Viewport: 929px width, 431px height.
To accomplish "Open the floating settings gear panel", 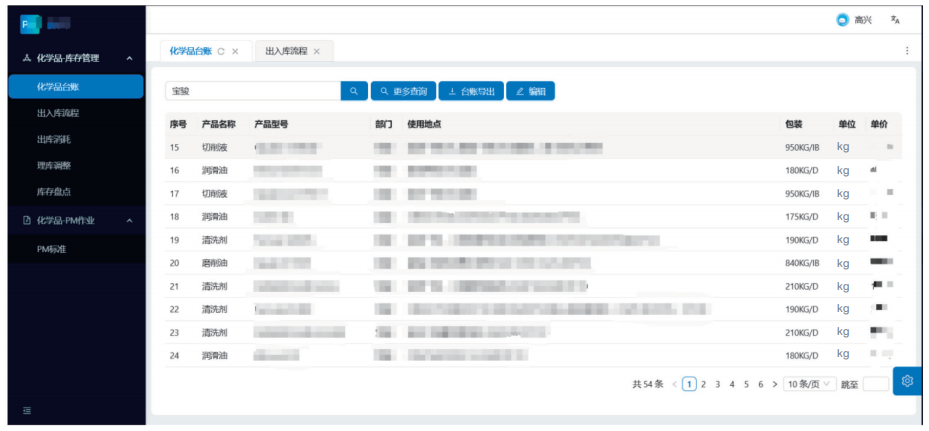I will tap(907, 381).
